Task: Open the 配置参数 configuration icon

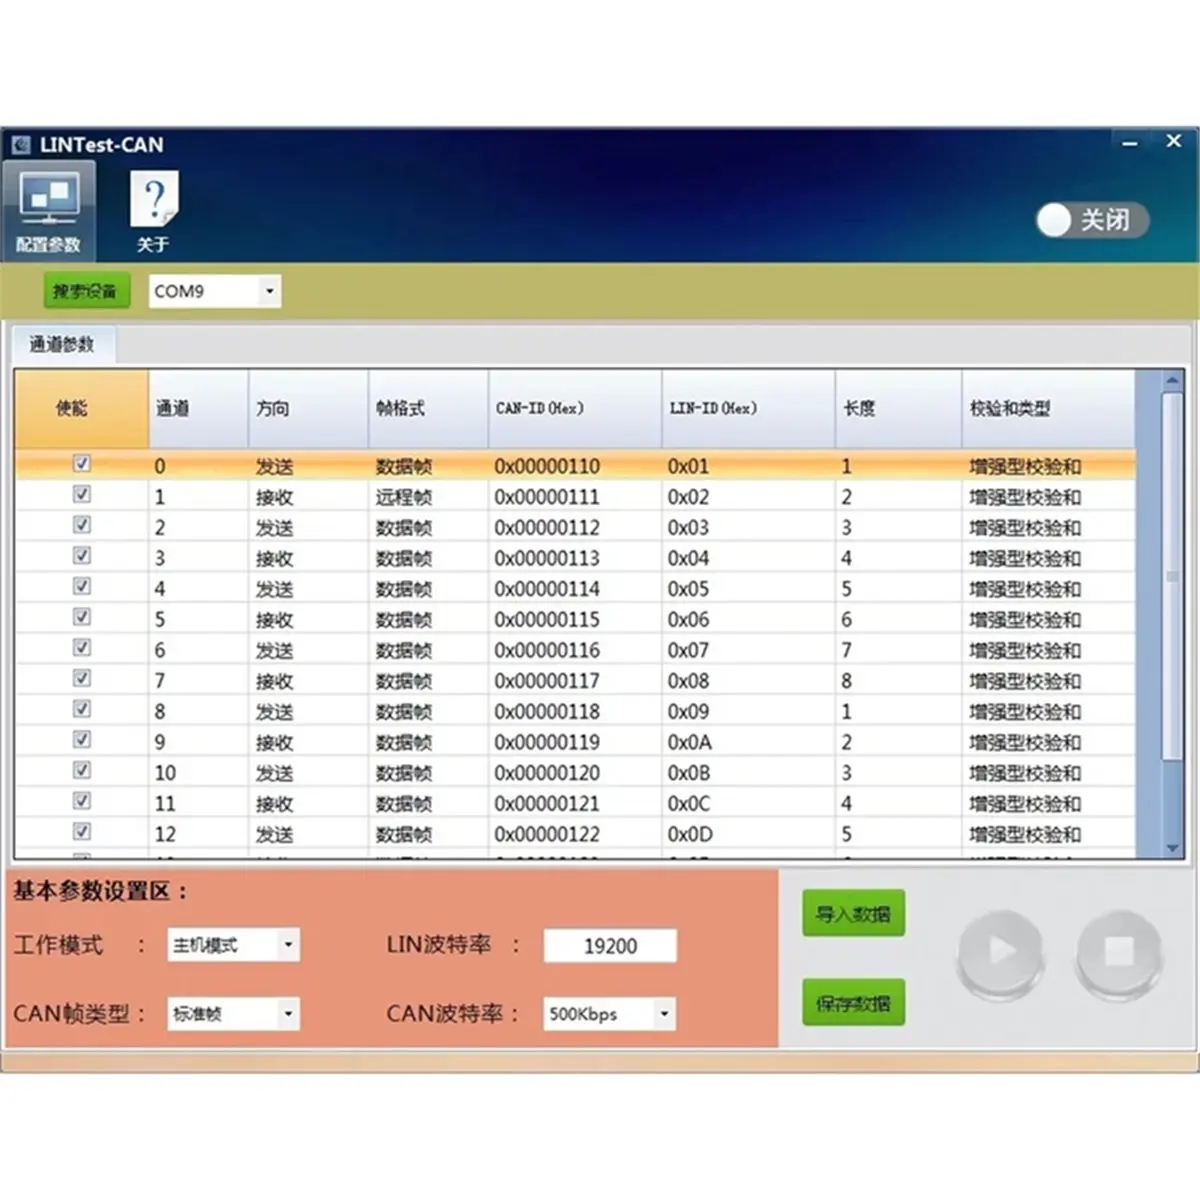Action: (x=49, y=212)
